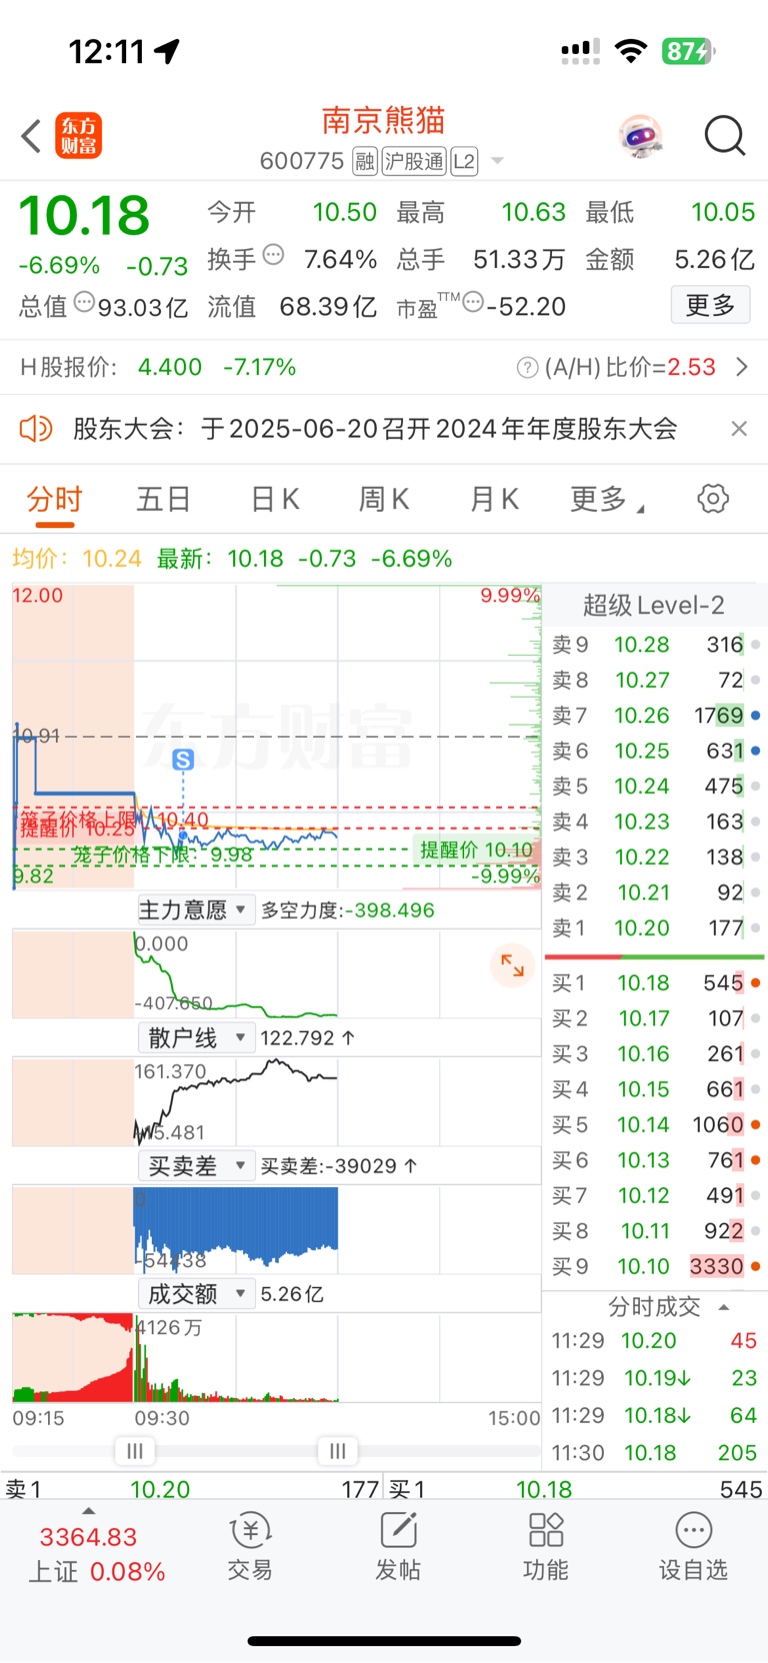Tap orange dot beside 买9 row

tap(755, 1267)
